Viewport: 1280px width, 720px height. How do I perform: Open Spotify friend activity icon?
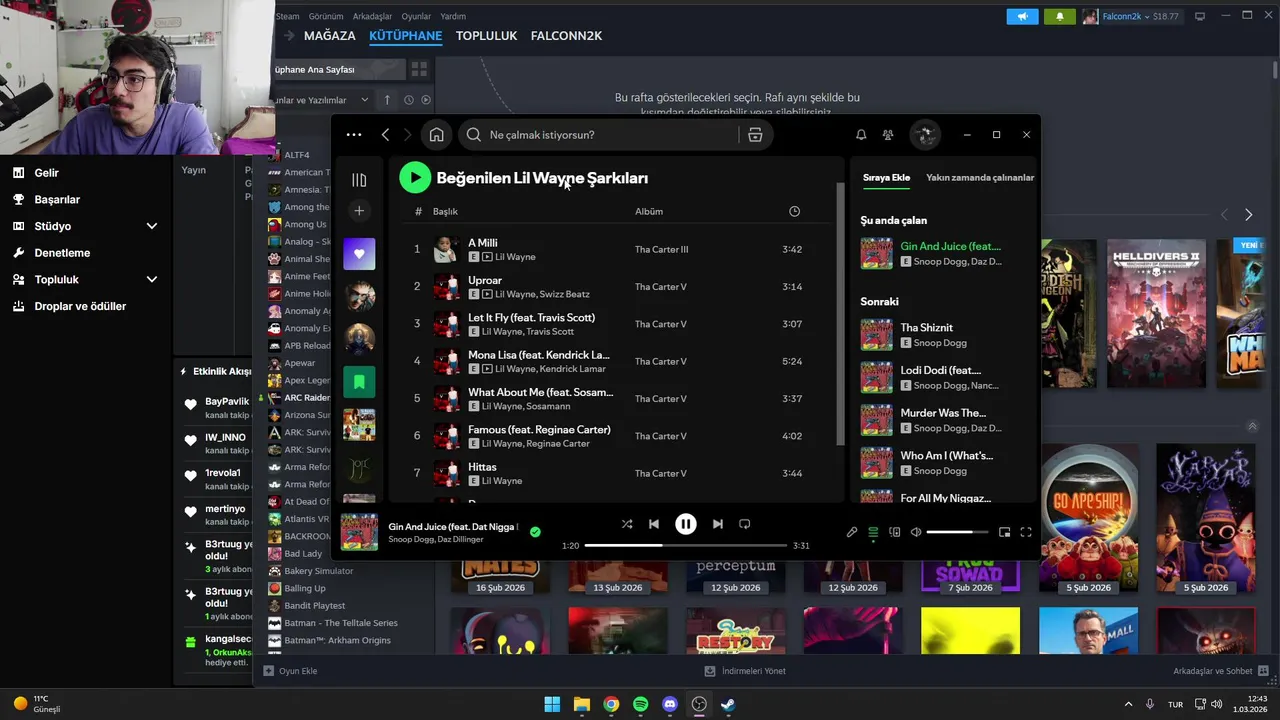pos(888,134)
